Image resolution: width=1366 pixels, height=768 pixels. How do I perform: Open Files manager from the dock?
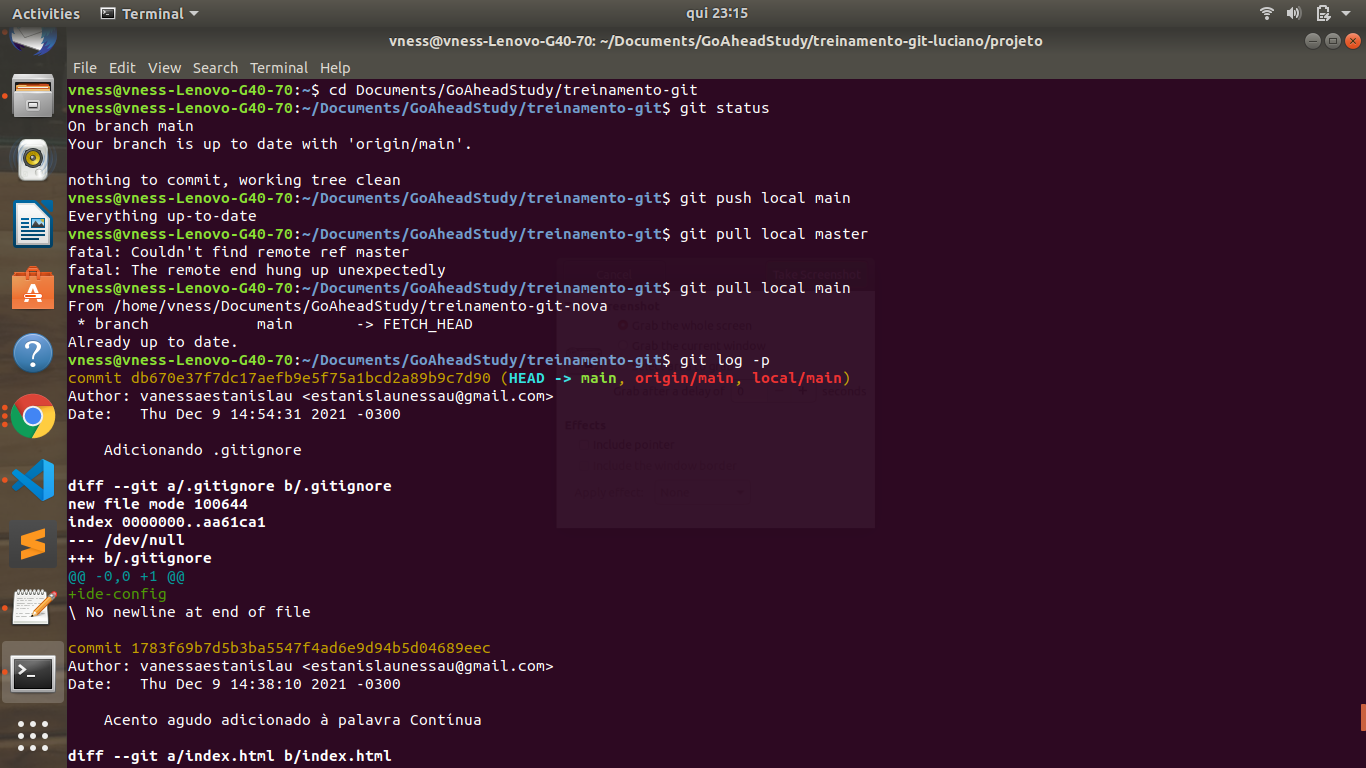click(33, 95)
